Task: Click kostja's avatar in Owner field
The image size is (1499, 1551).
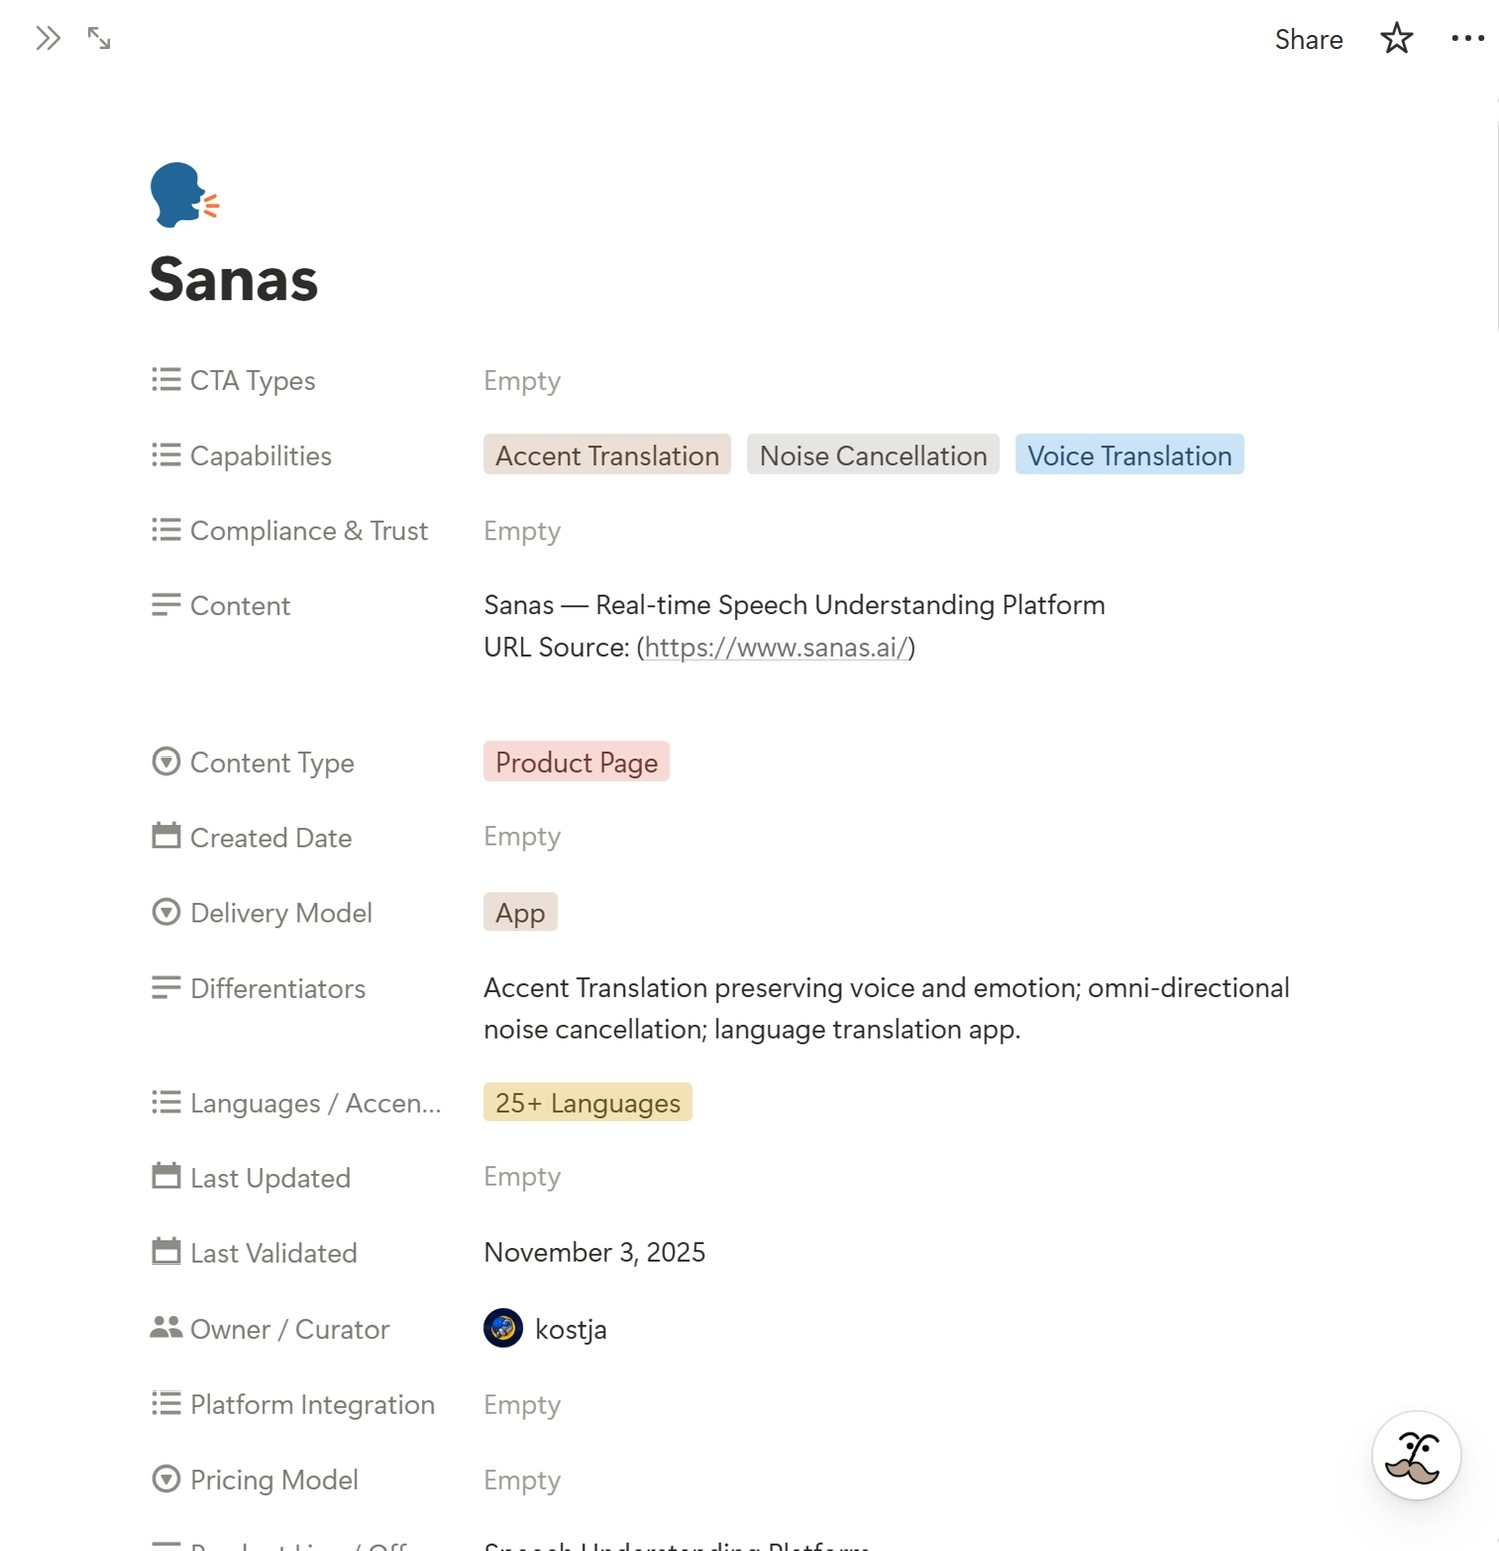Action: 503,1328
